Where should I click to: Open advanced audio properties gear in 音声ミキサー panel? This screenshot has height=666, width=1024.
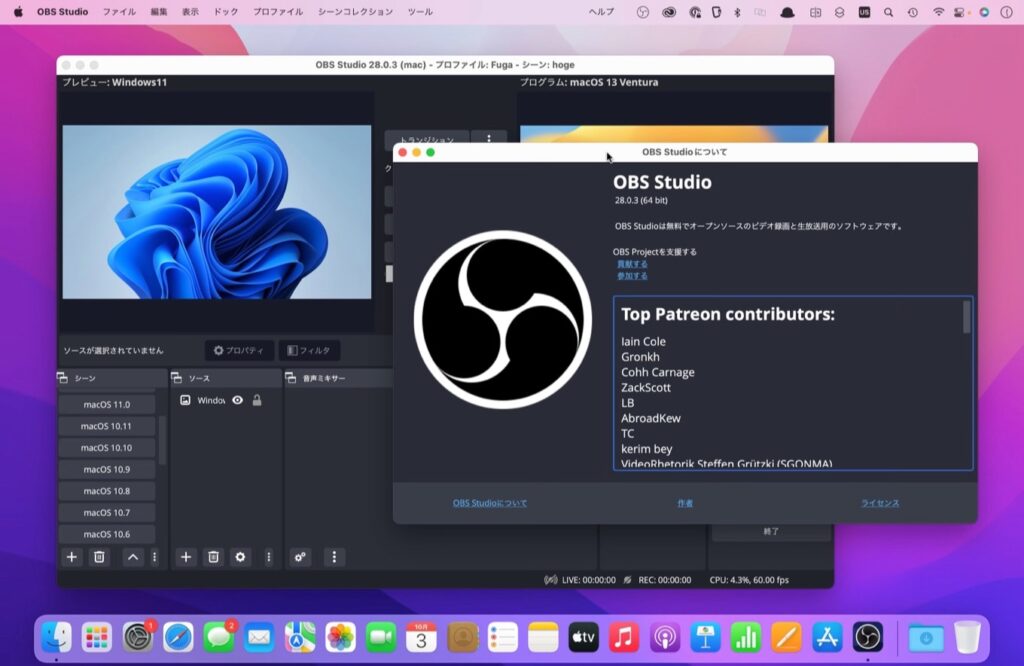[301, 558]
